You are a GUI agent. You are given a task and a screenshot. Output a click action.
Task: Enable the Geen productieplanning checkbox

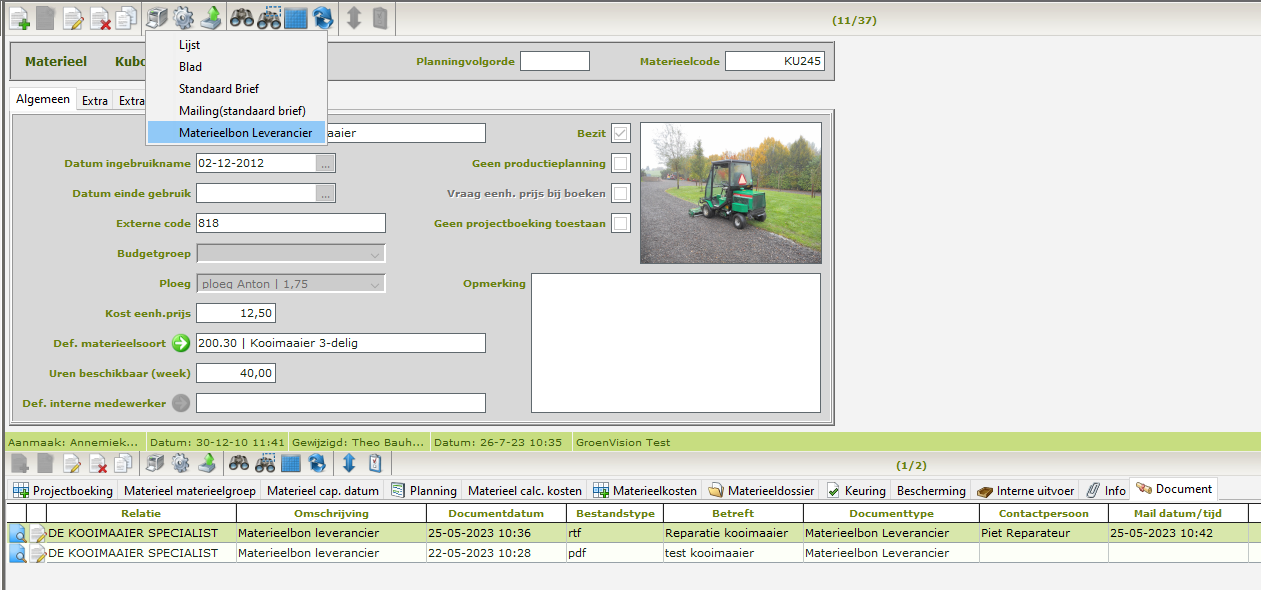pyautogui.click(x=621, y=163)
